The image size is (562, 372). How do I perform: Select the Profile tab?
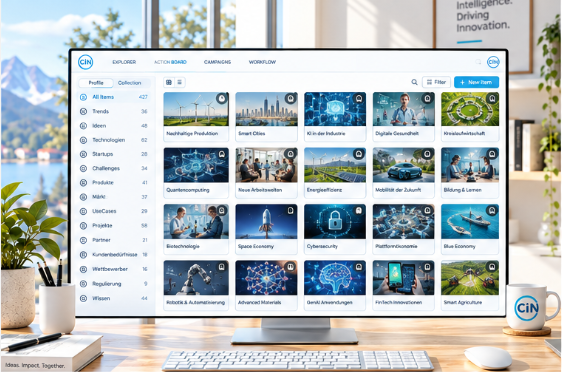tap(96, 83)
